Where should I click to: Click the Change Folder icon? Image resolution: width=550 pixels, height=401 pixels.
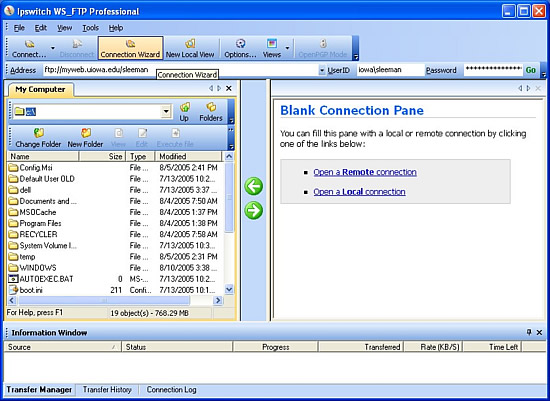point(38,138)
